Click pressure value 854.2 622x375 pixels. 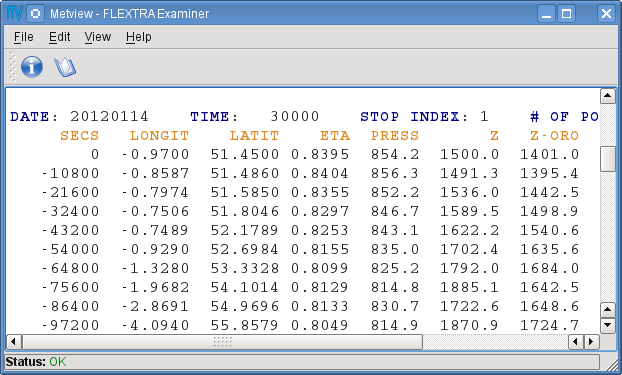pos(395,154)
